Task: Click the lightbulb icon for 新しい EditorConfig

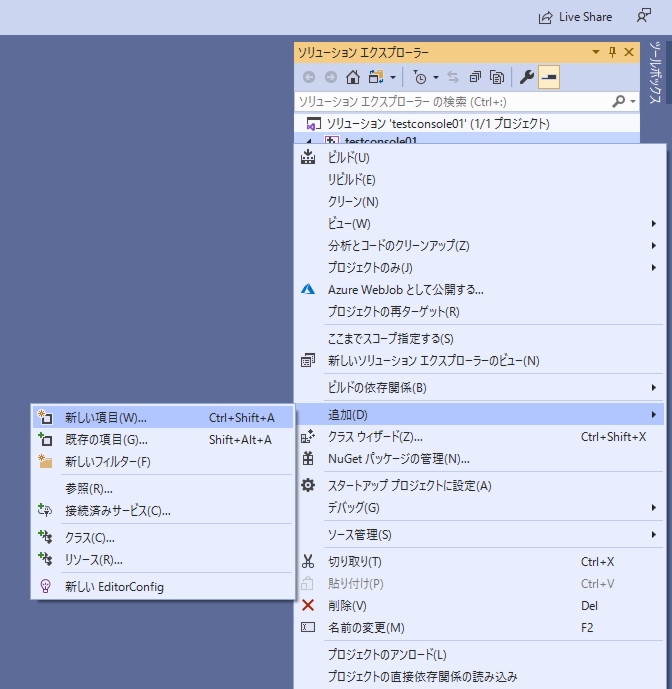Action: click(x=45, y=586)
